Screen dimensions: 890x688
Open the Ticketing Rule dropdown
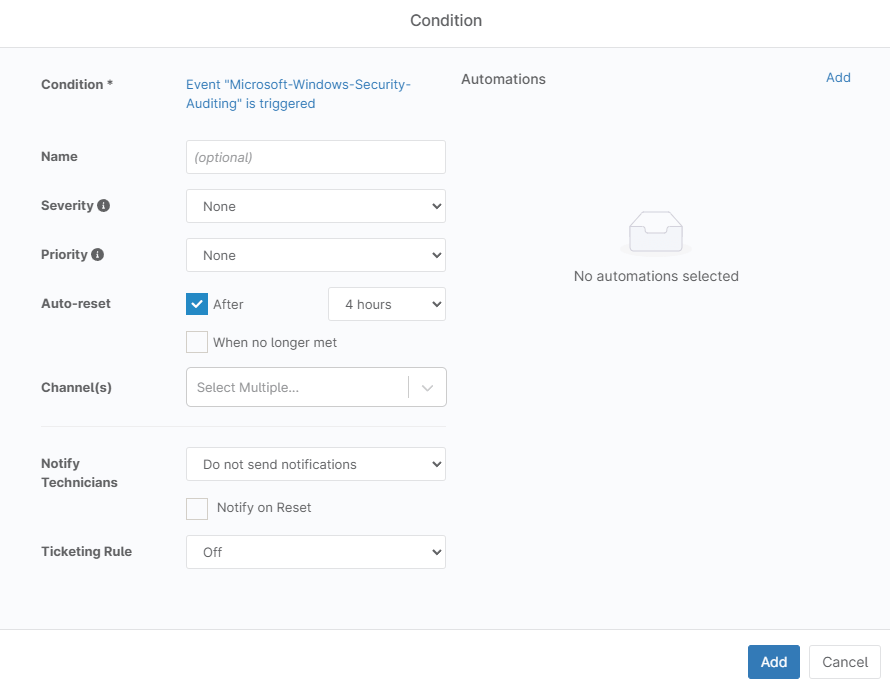(315, 552)
